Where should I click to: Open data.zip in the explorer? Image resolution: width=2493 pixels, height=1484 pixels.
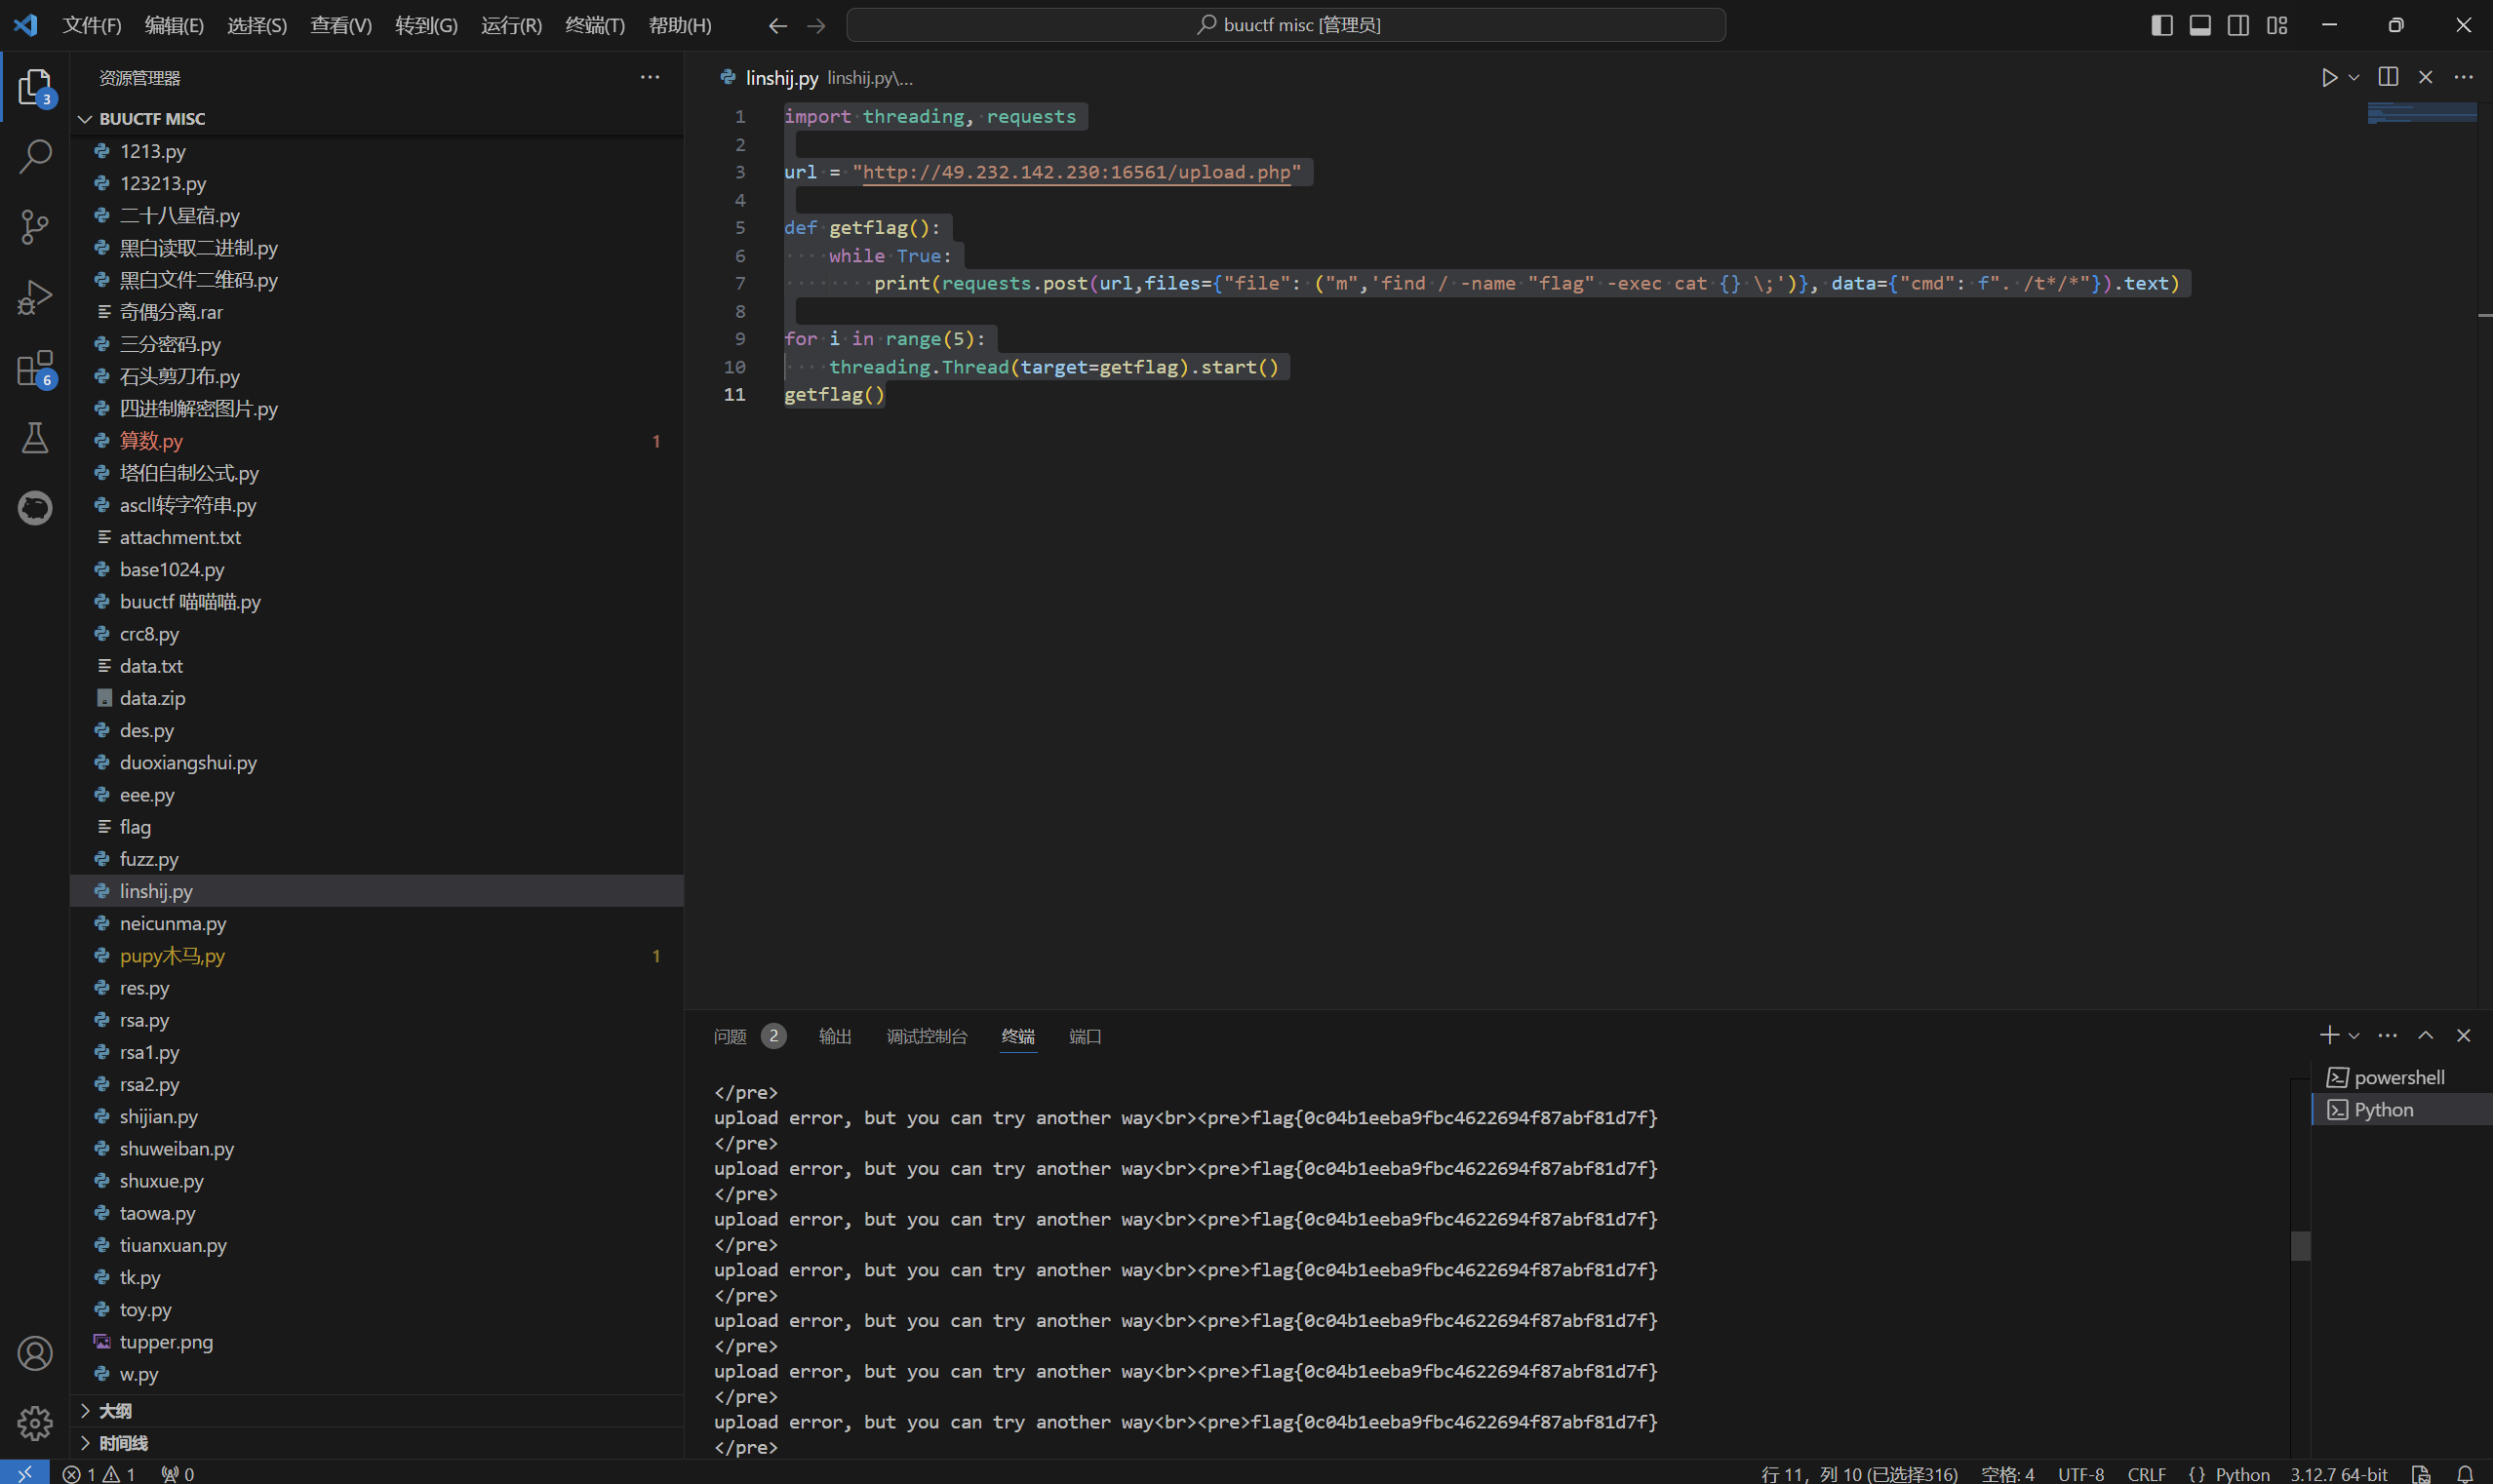click(377, 698)
